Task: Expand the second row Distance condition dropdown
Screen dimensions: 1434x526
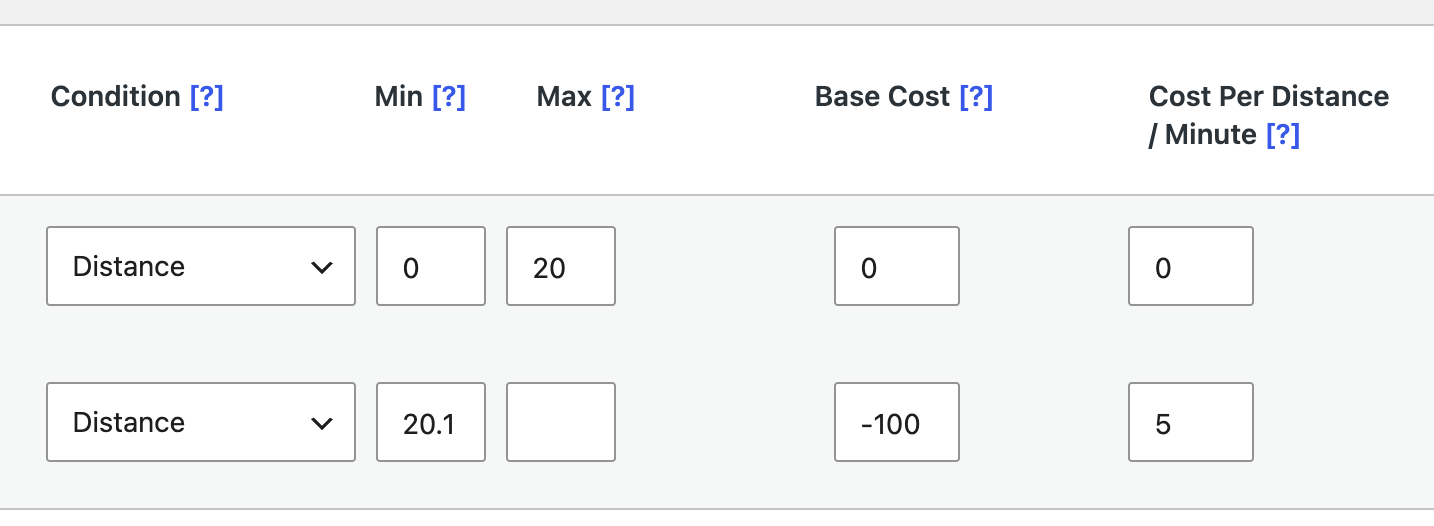Action: pos(201,422)
